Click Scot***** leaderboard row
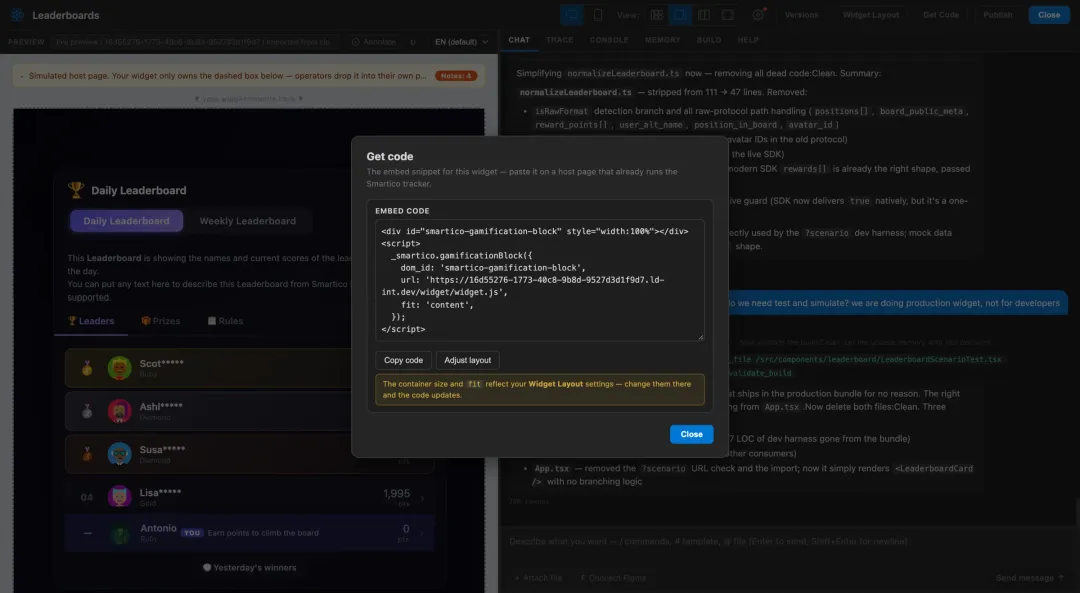Viewport: 1080px width, 593px height. 249,368
